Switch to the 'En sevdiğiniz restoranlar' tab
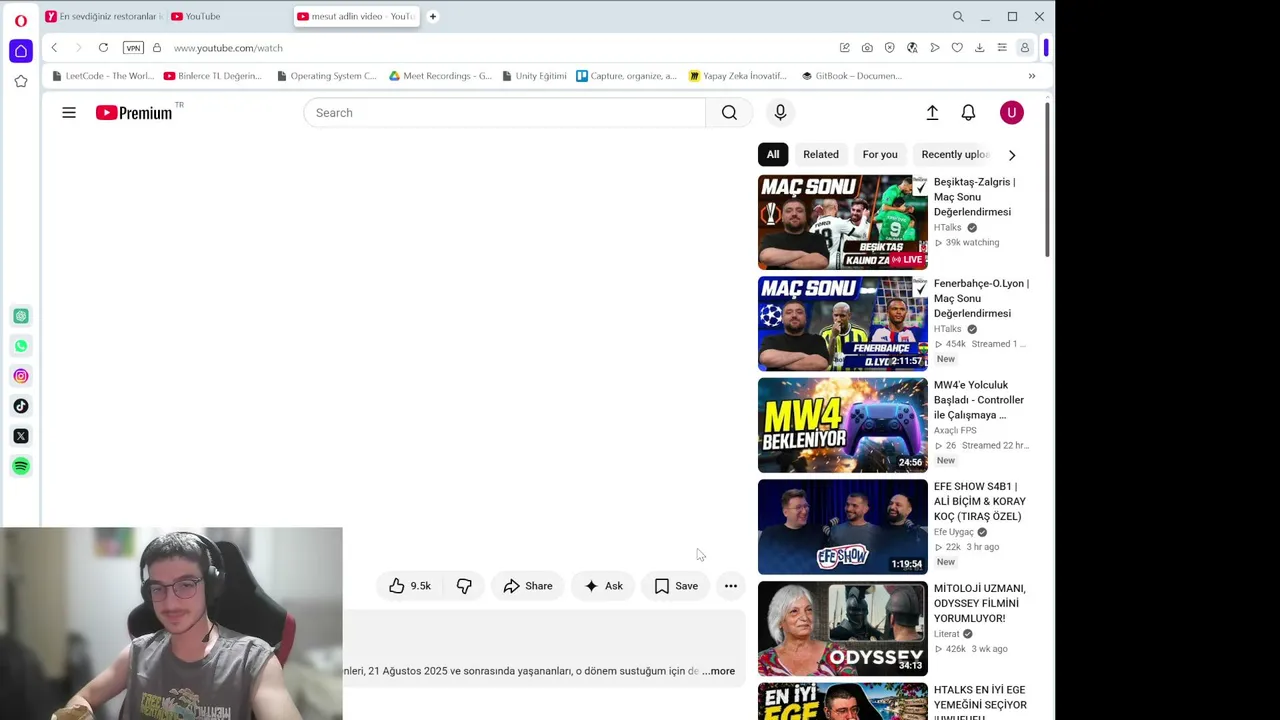The height and width of the screenshot is (720, 1280). coord(103,16)
